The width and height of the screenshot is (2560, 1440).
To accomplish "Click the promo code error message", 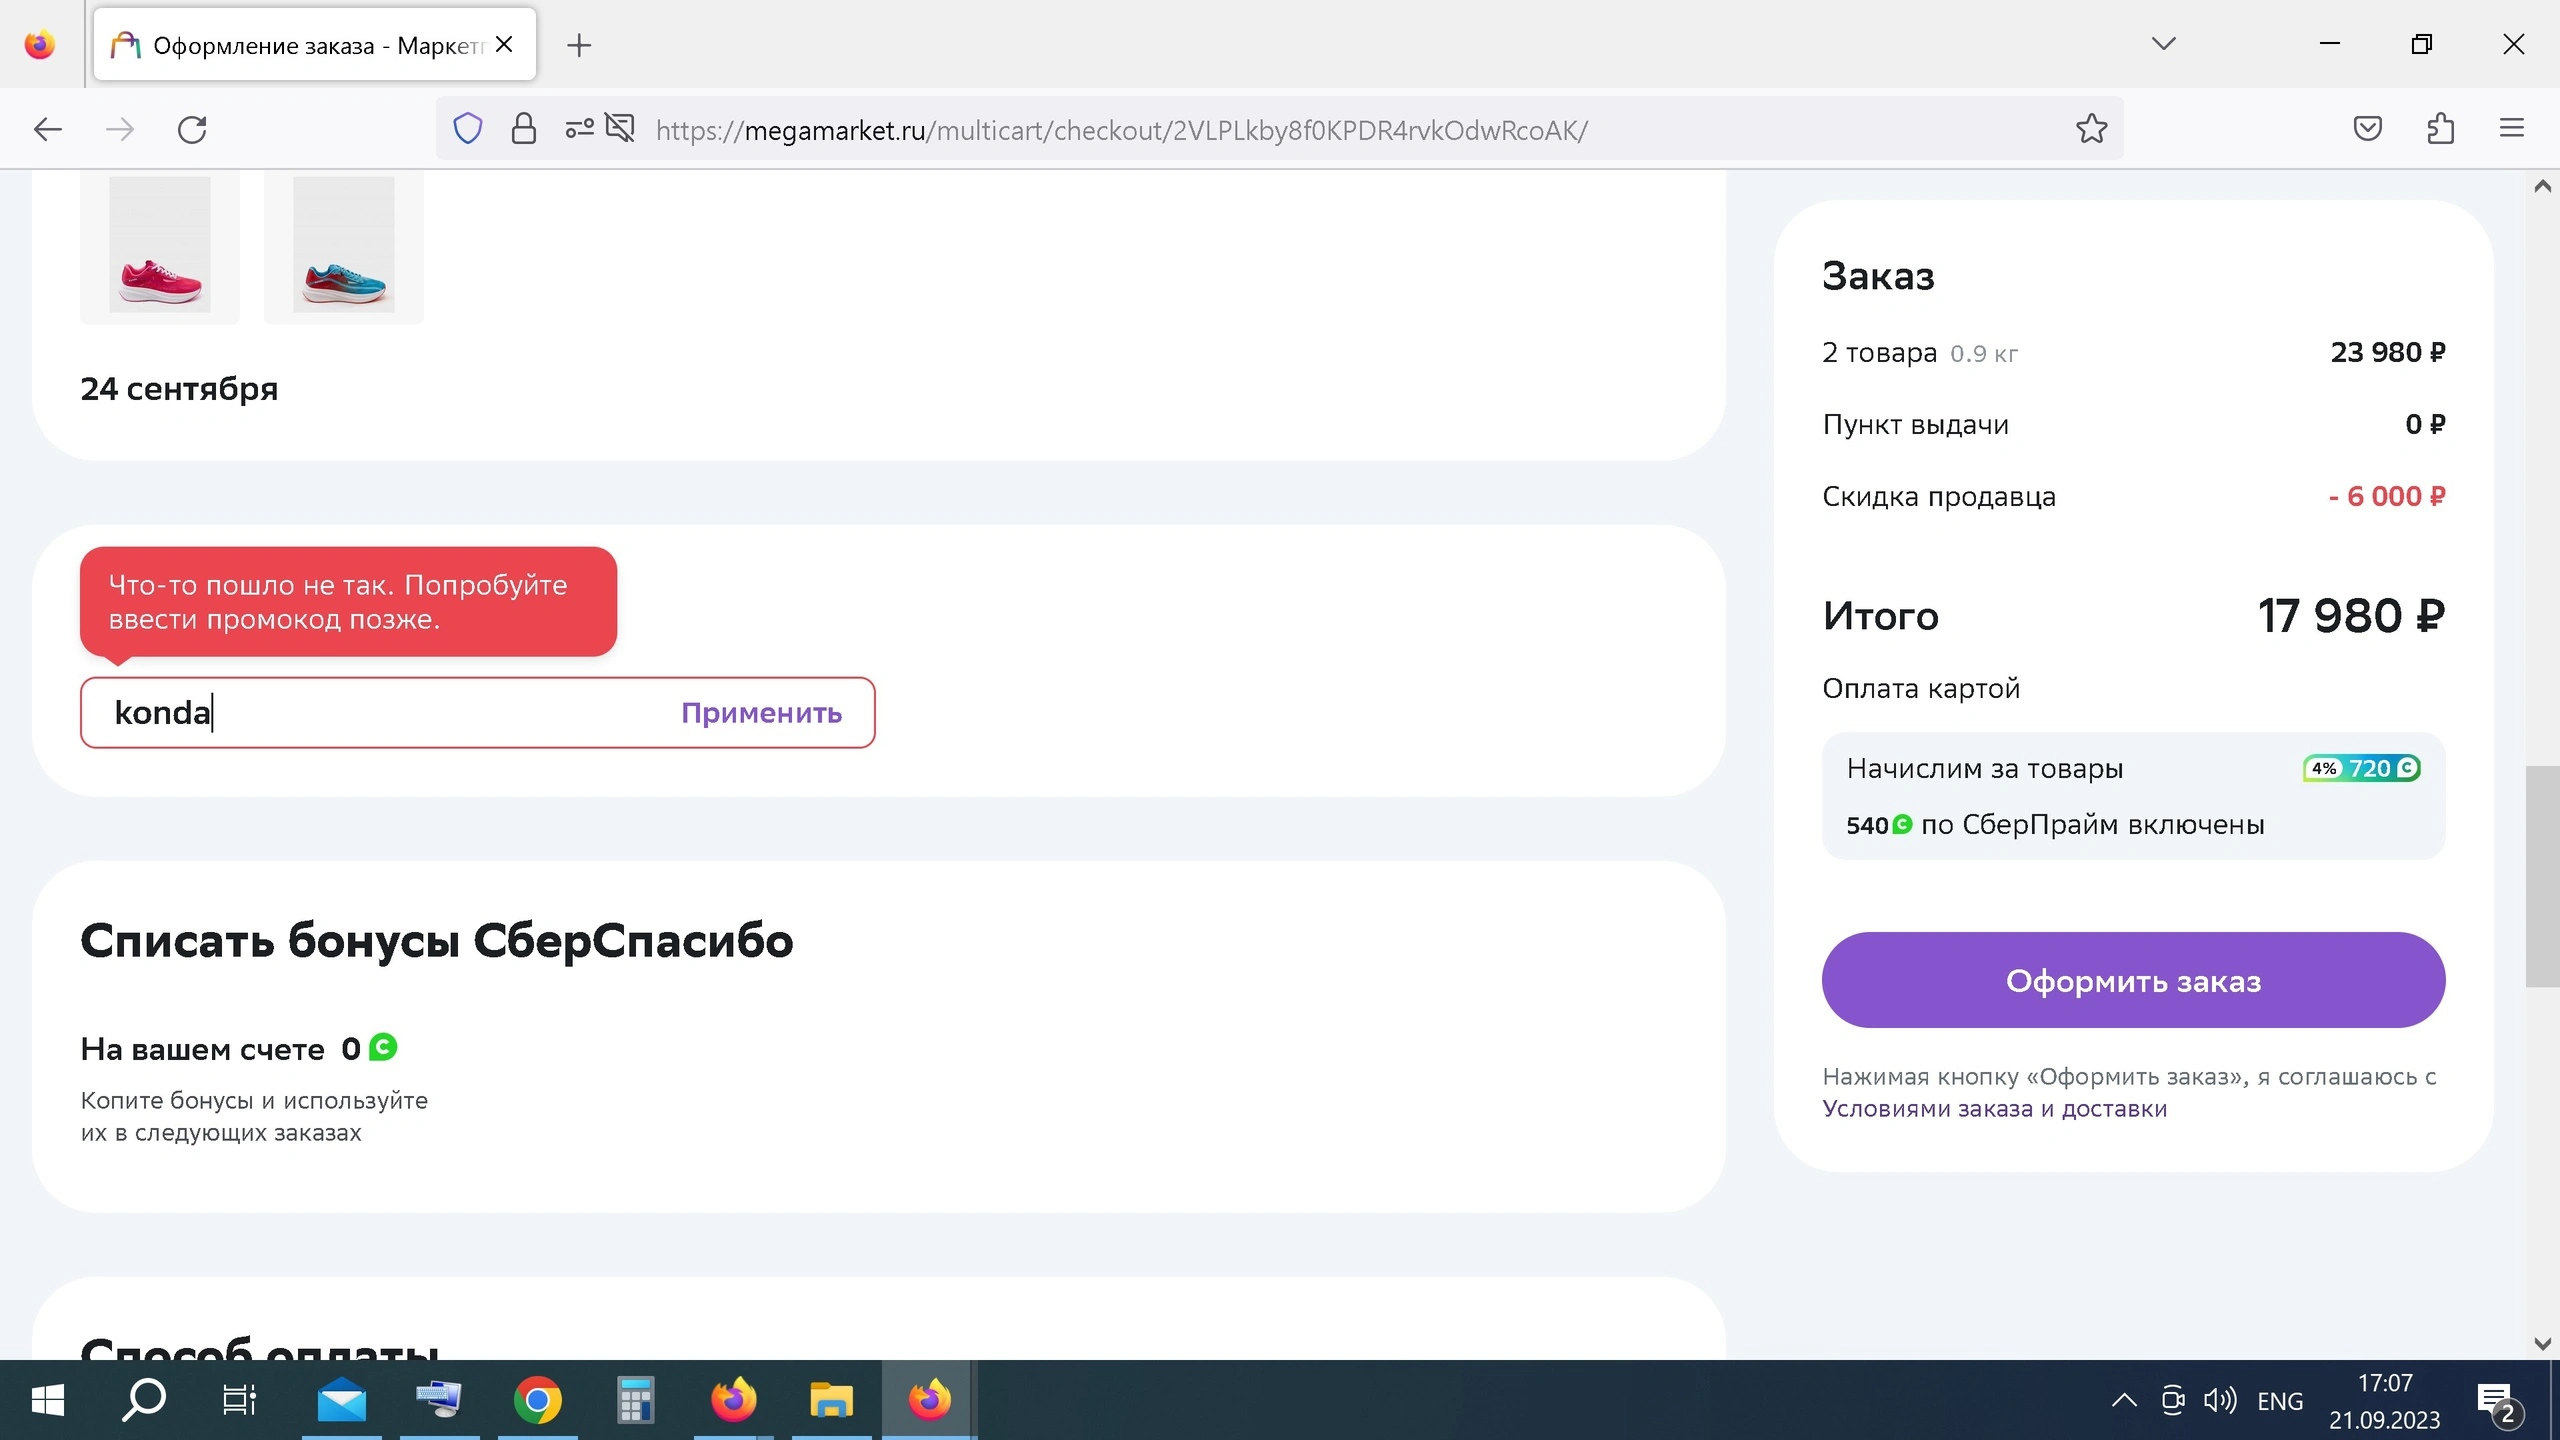I will [348, 602].
